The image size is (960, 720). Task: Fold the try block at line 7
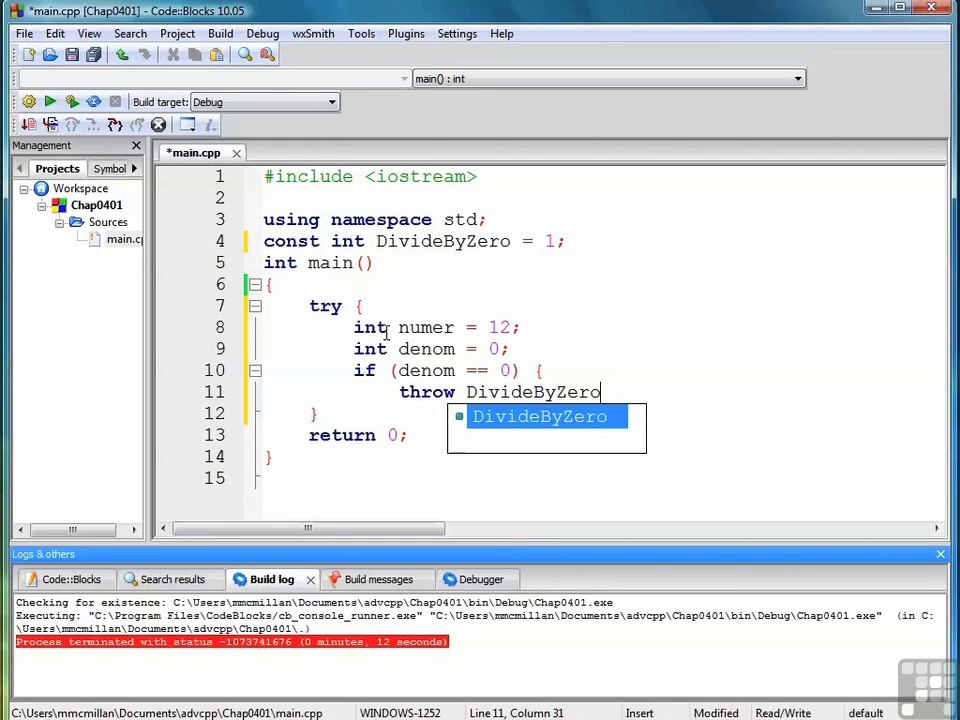(x=255, y=306)
